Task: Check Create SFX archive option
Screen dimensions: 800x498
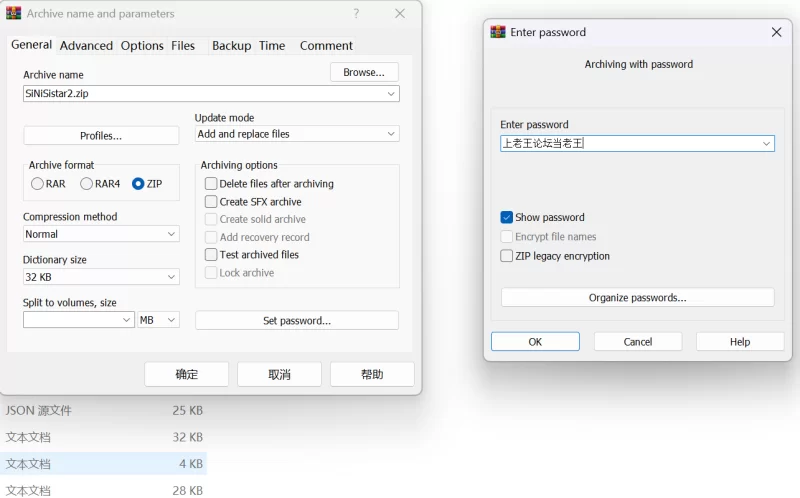Action: pyautogui.click(x=211, y=202)
